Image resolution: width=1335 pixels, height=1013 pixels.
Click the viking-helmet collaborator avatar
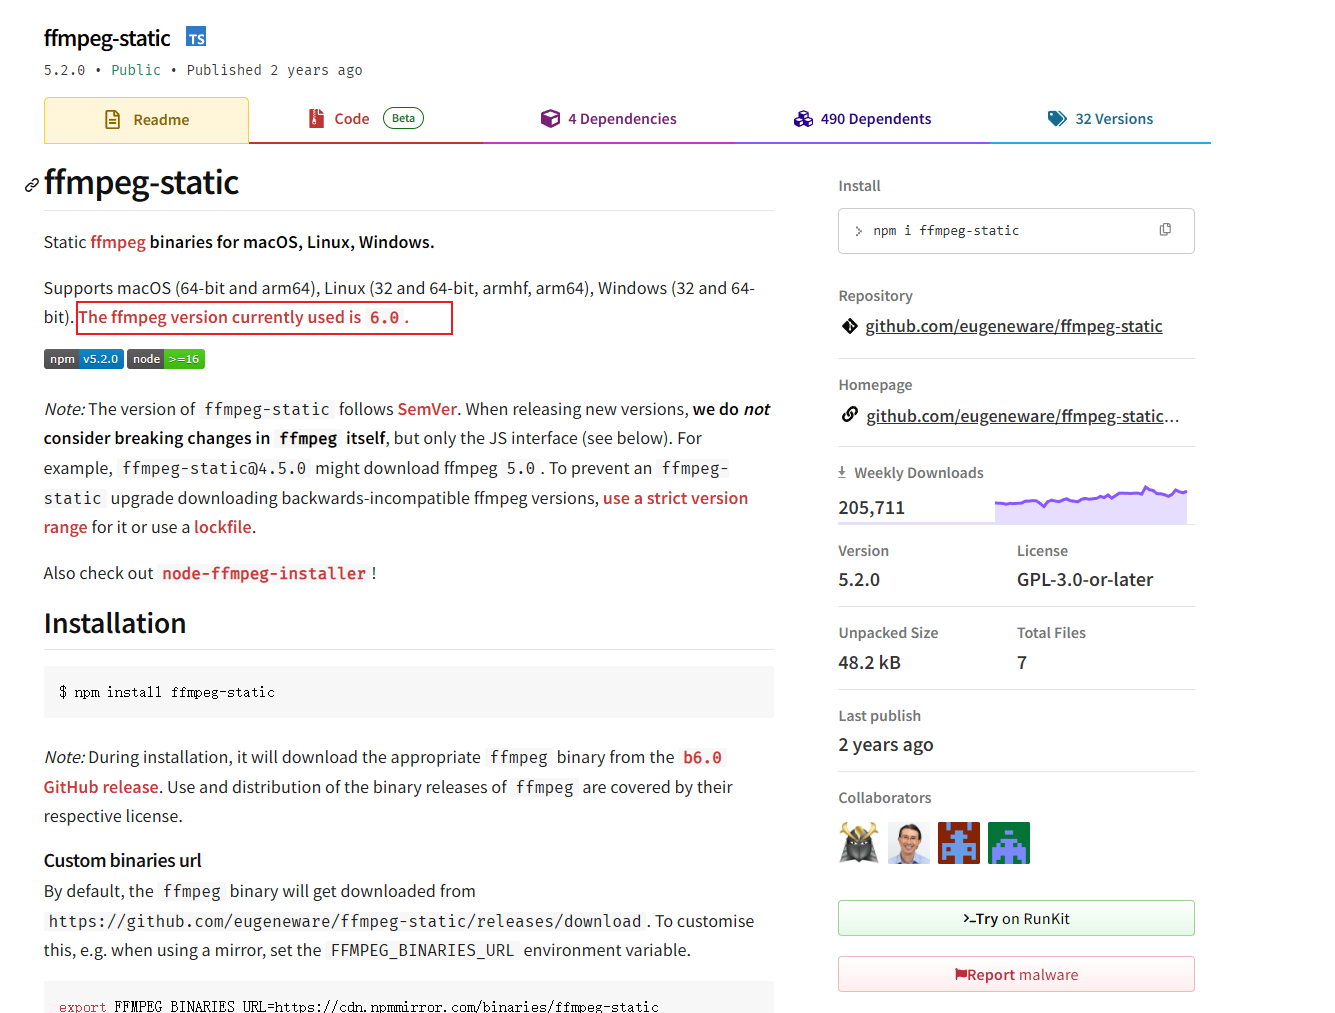click(x=859, y=843)
